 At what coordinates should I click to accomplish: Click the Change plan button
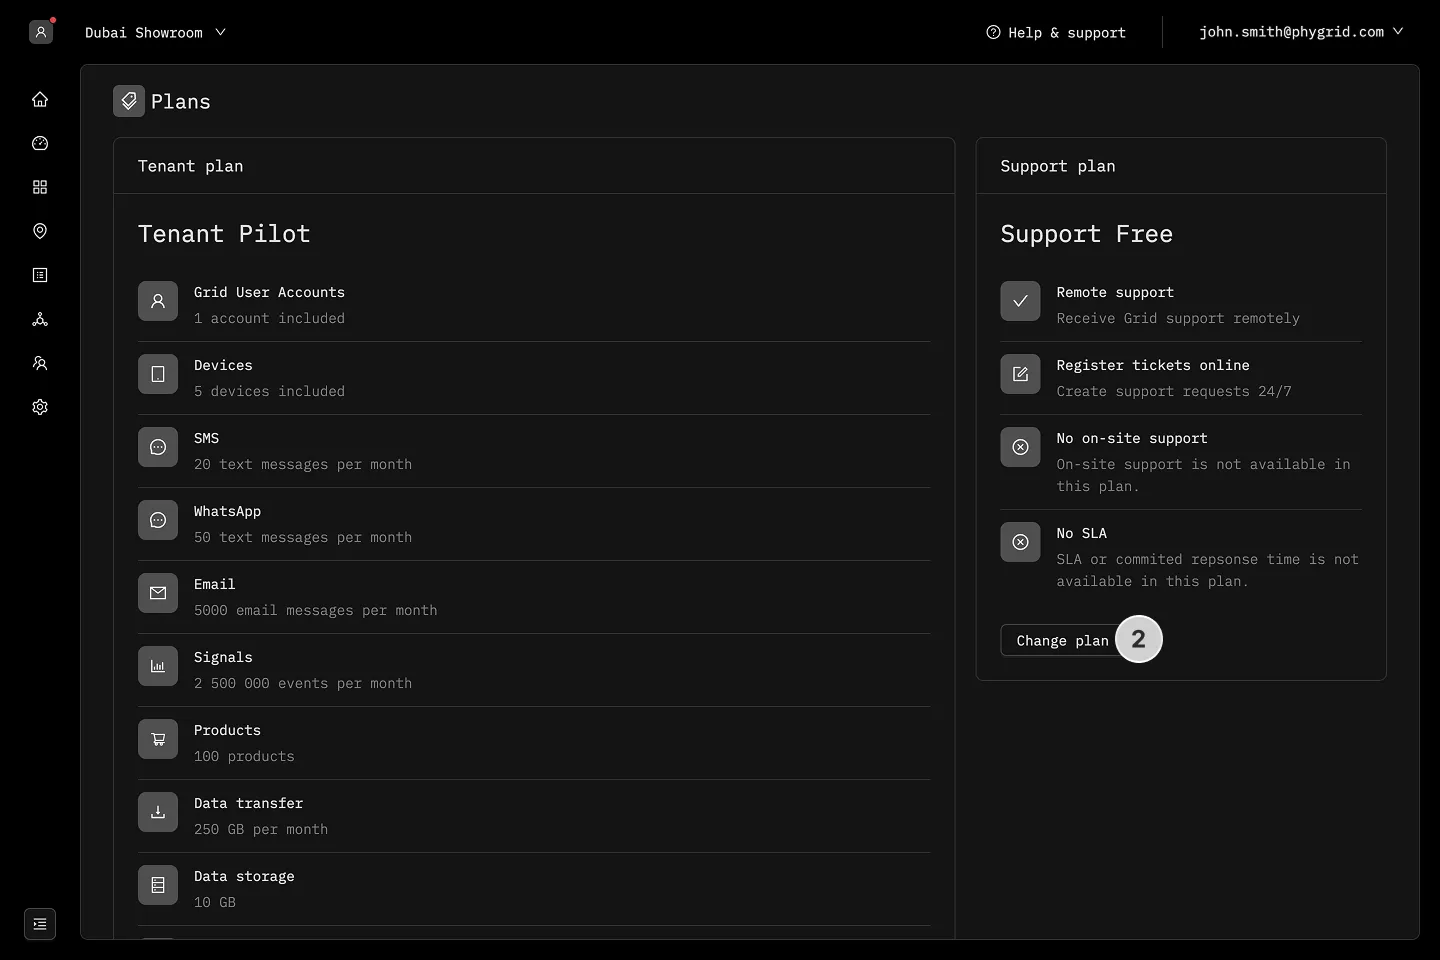pyautogui.click(x=1062, y=640)
